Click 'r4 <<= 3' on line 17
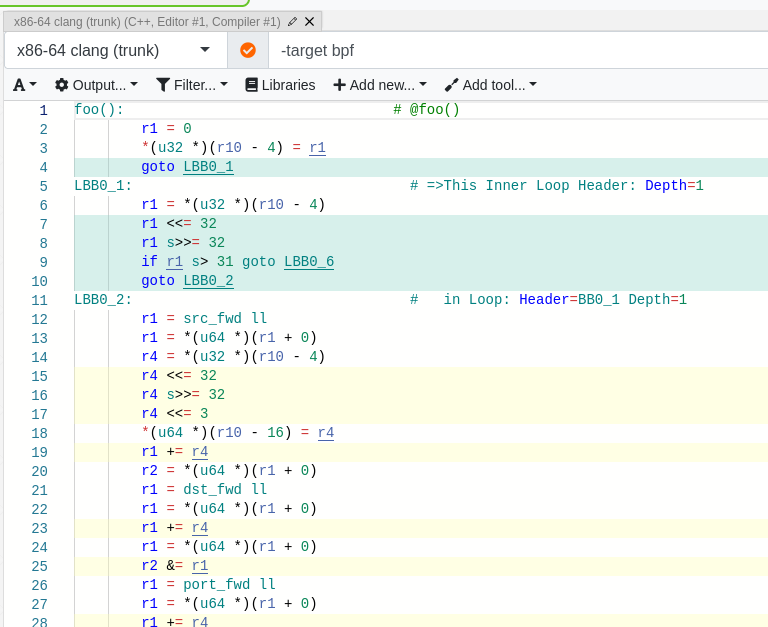Screen dimensions: 768x627 pos(174,413)
